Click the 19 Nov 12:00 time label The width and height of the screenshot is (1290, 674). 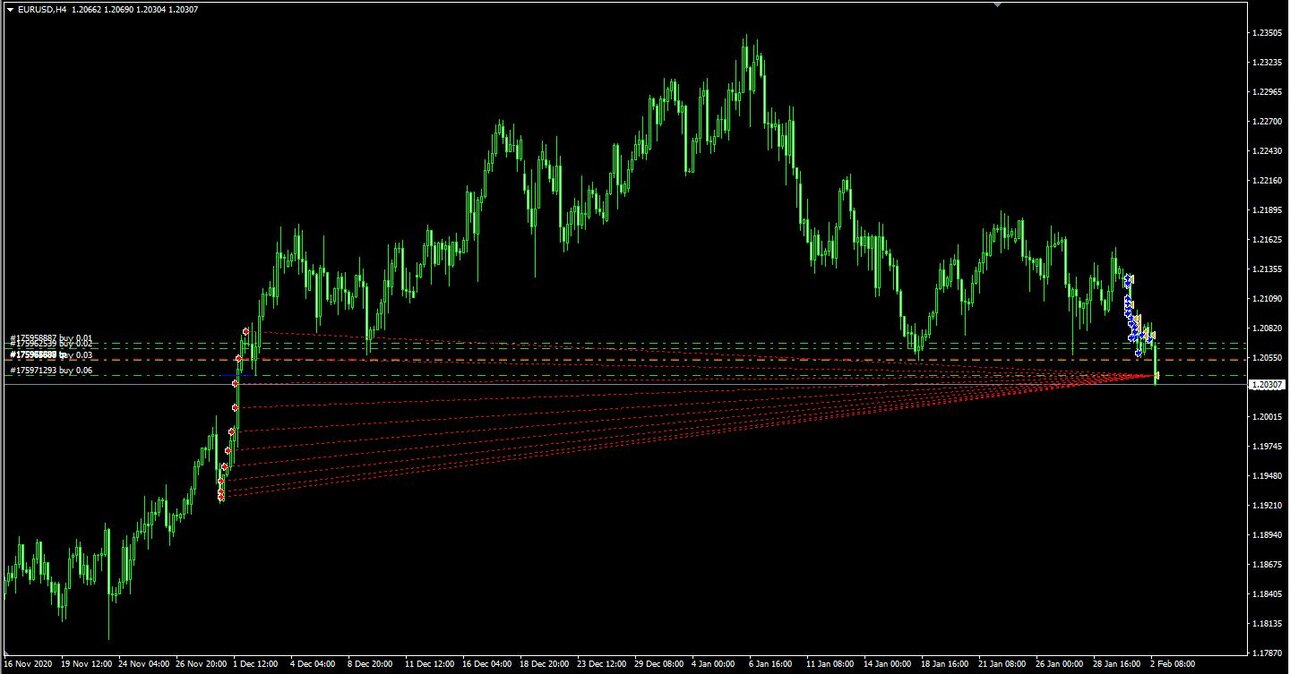coord(87,663)
